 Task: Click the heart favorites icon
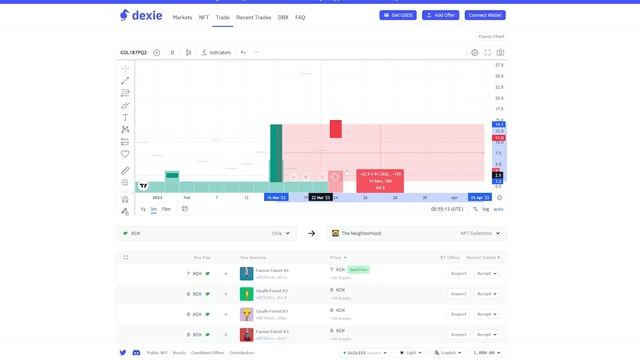125,154
